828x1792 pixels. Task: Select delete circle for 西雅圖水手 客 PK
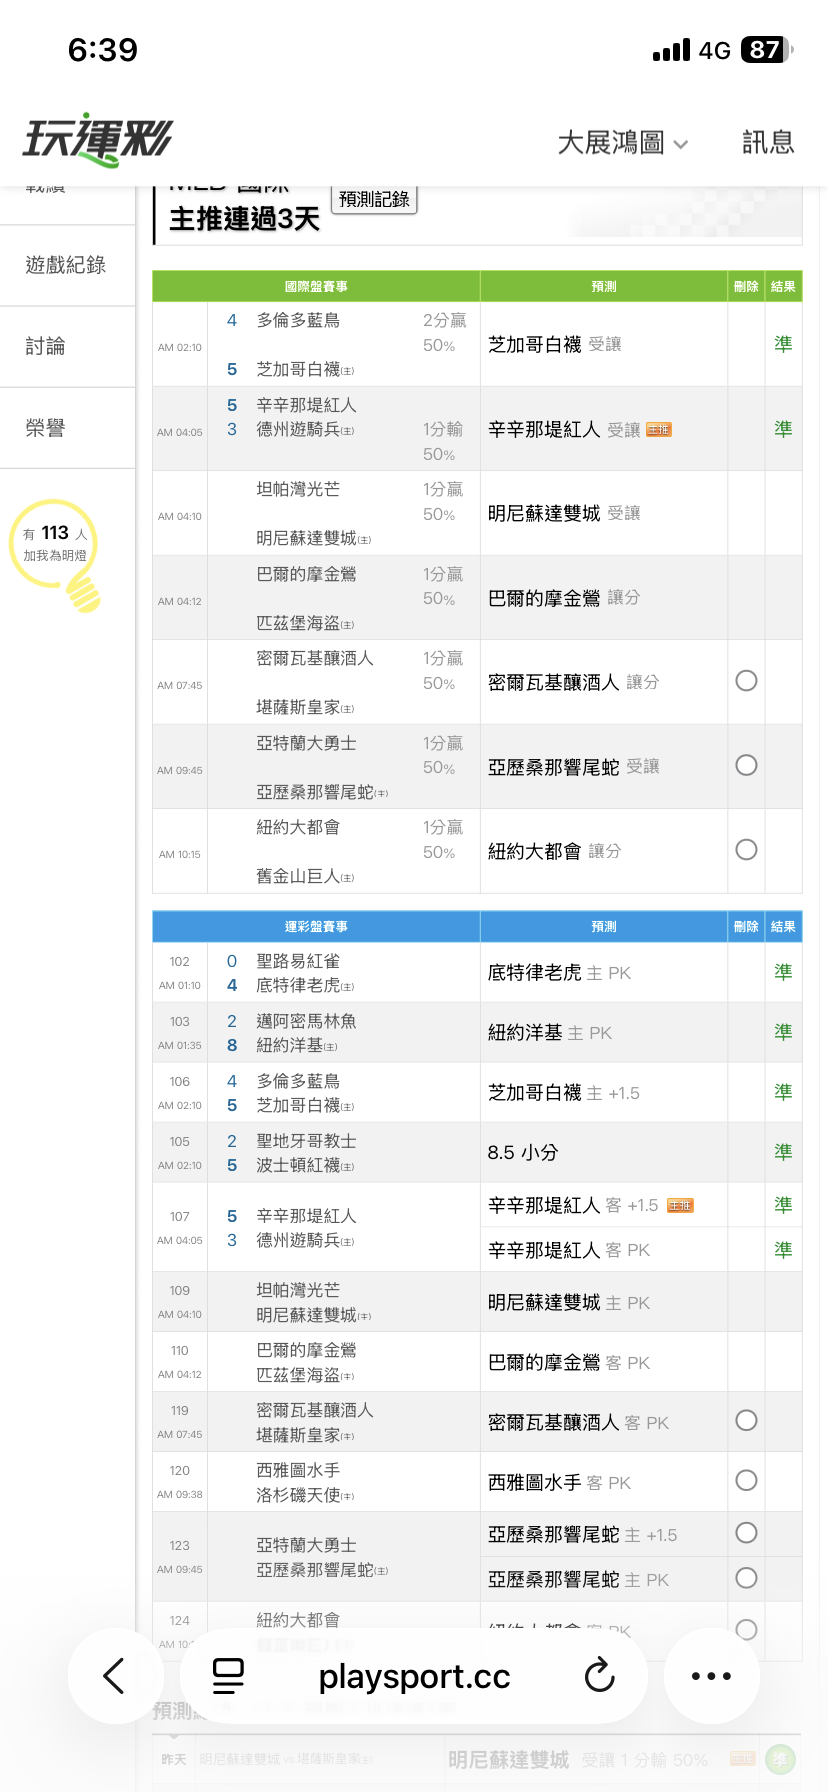pyautogui.click(x=746, y=1481)
